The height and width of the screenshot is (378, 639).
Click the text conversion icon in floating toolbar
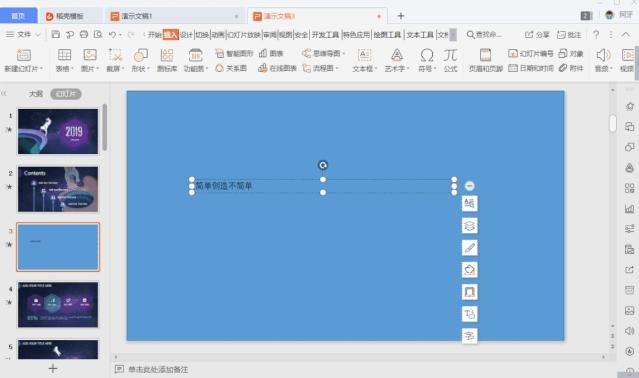pyautogui.click(x=469, y=314)
